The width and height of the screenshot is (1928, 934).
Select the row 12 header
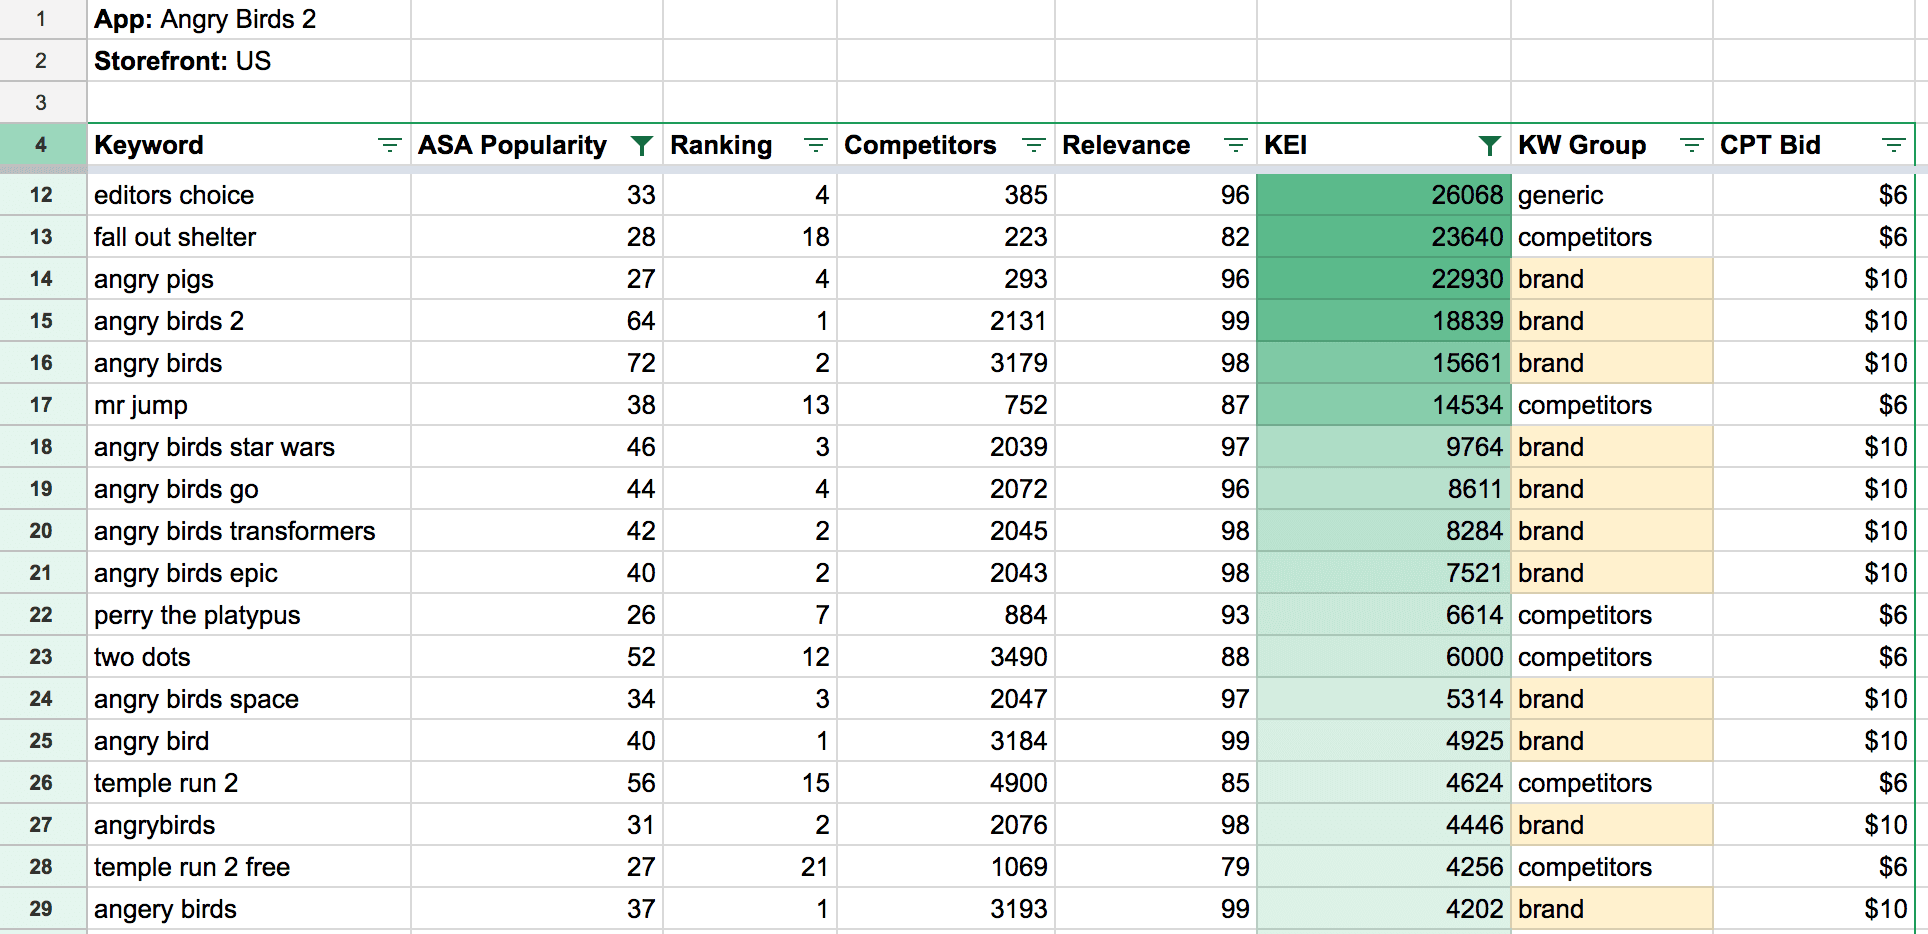coord(42,195)
